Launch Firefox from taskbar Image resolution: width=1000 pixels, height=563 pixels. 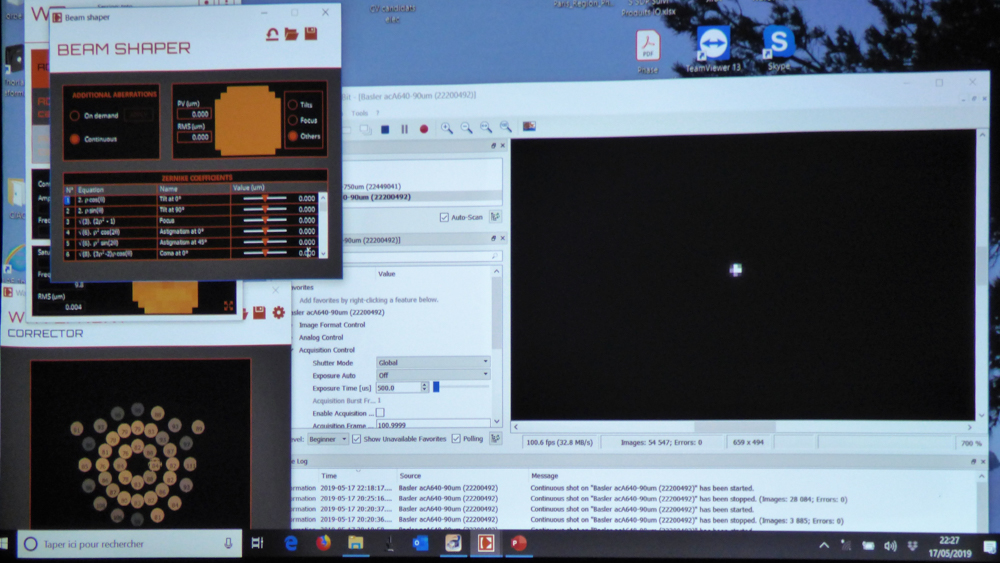point(323,543)
